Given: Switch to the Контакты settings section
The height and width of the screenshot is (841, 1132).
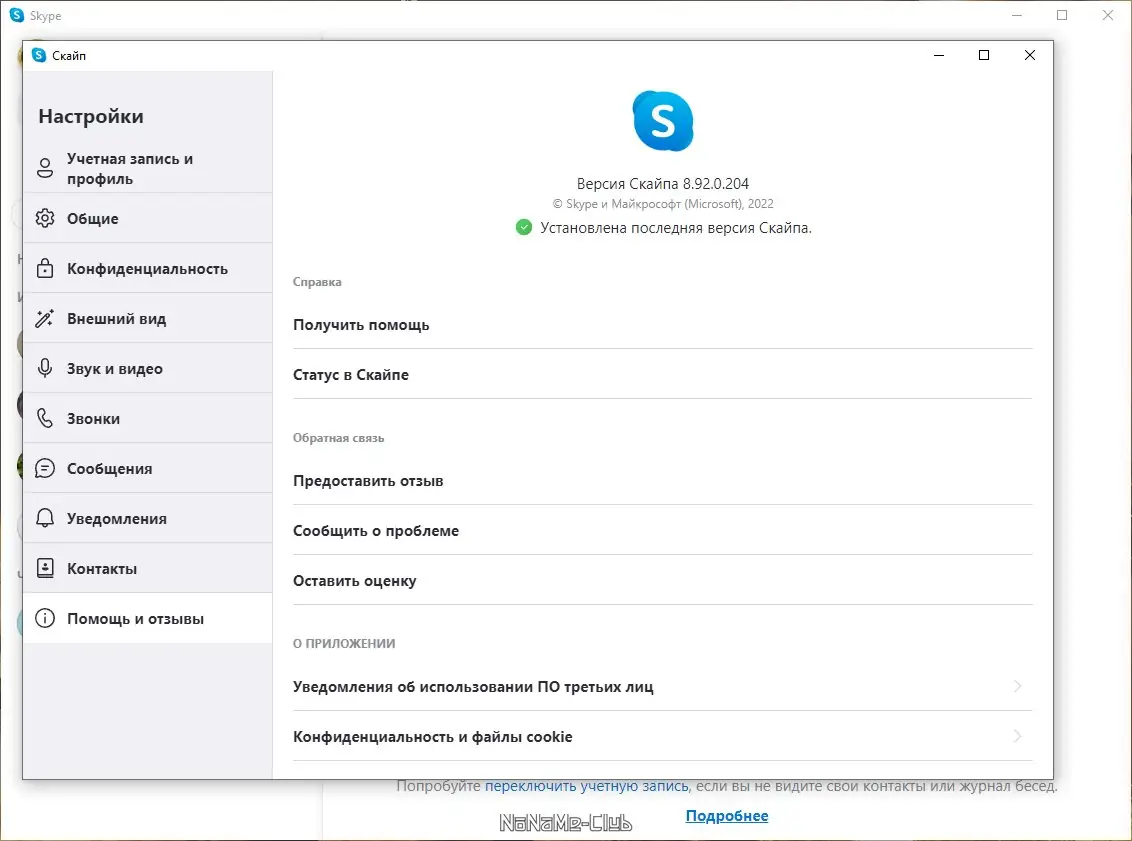Looking at the screenshot, I should [148, 568].
